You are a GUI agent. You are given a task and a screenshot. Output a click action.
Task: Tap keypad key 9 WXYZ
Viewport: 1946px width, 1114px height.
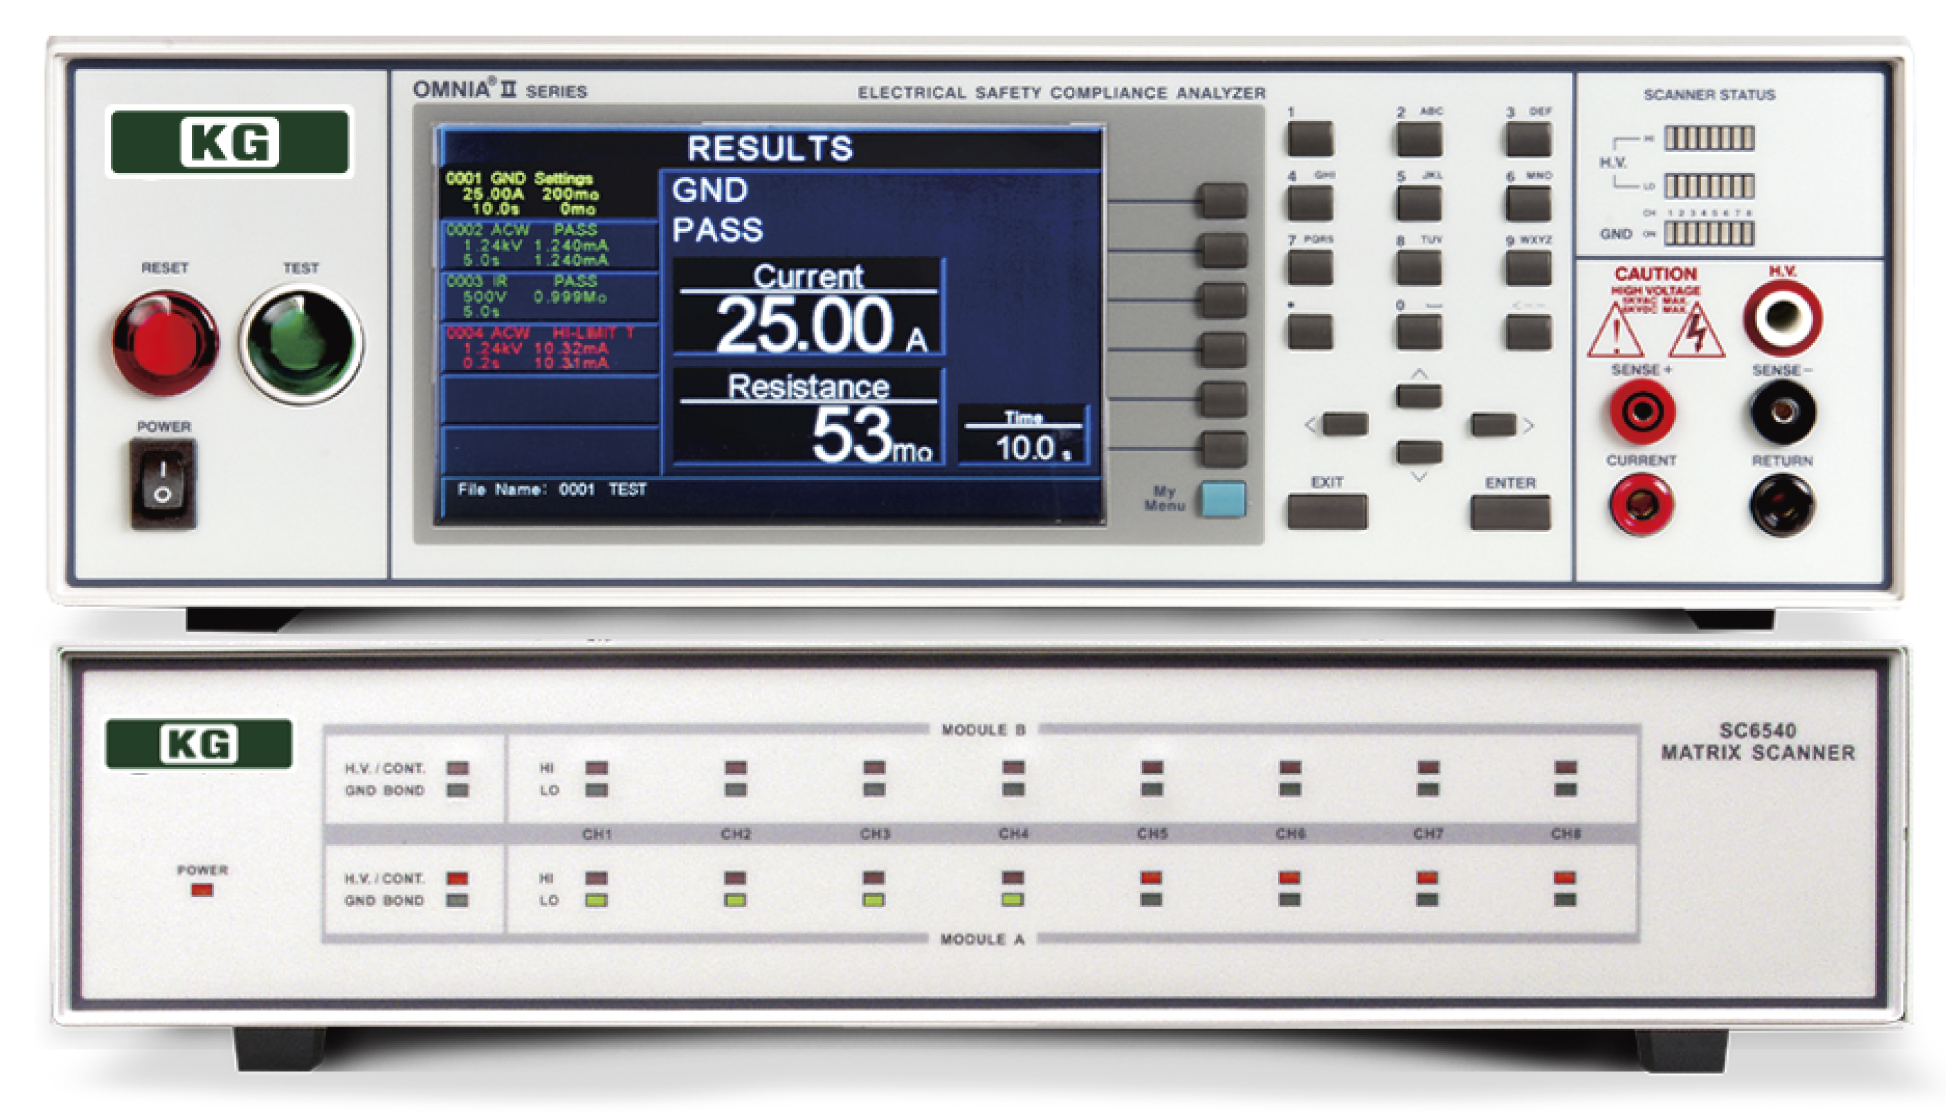pos(1528,267)
